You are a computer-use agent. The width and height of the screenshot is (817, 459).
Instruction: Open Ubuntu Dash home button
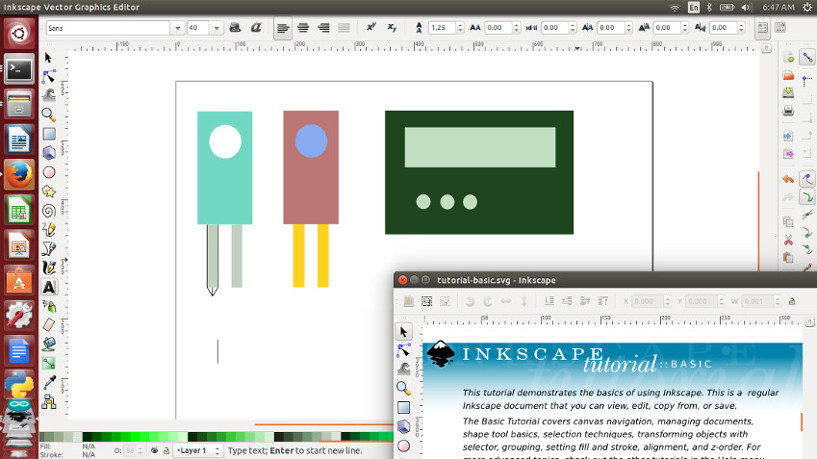coord(19,34)
